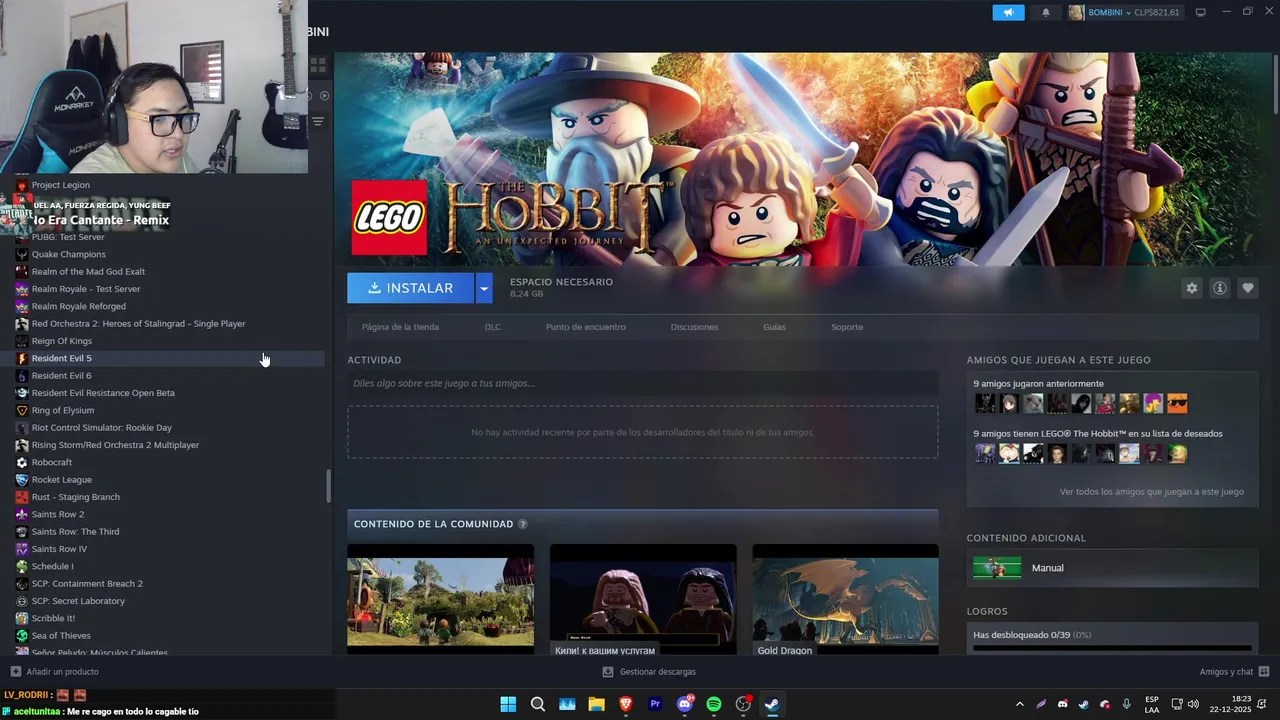Switch to Big Picture mode icon
This screenshot has width=1280, height=720.
click(x=1201, y=12)
